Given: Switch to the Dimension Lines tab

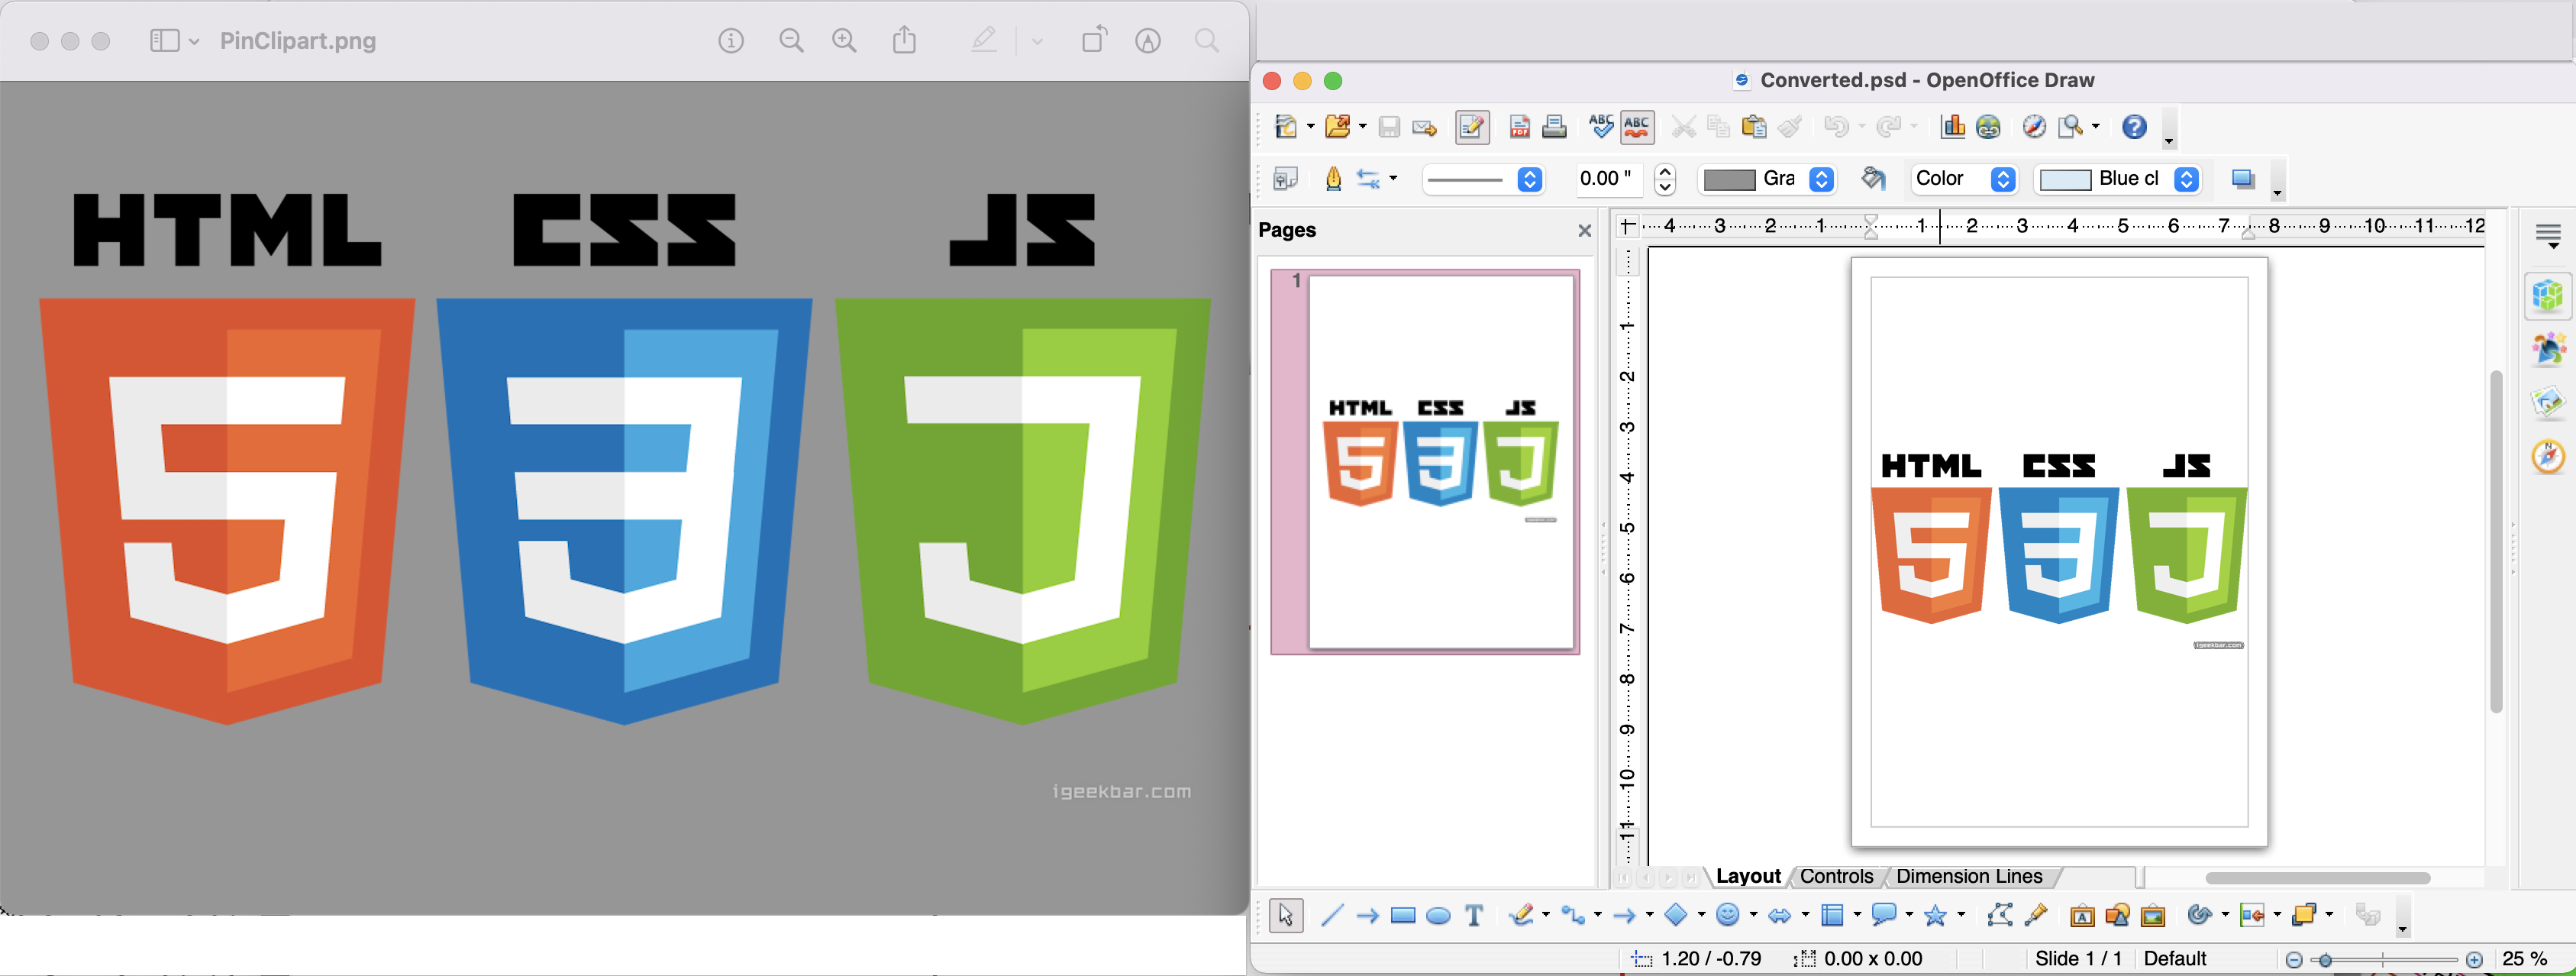Looking at the screenshot, I should coord(1969,877).
